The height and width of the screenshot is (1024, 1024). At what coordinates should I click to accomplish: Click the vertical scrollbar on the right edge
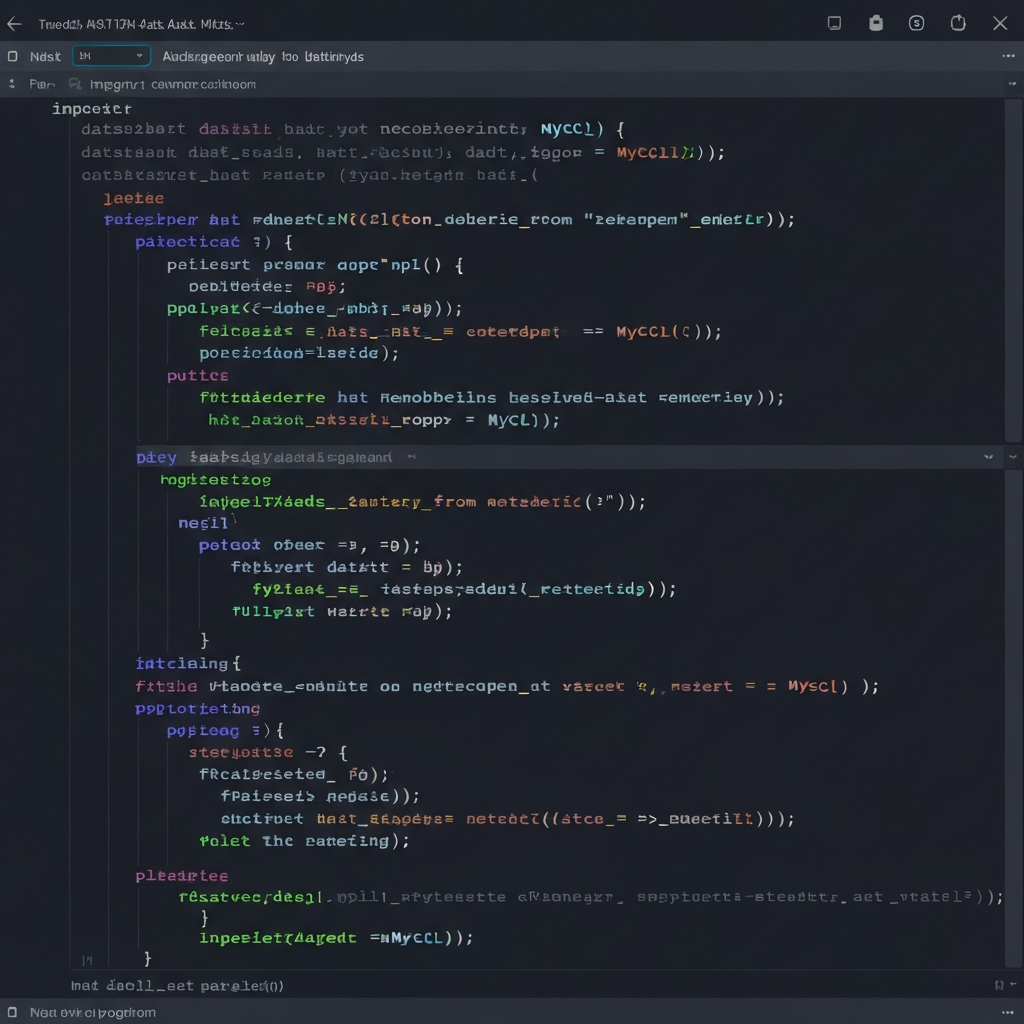point(1012,270)
